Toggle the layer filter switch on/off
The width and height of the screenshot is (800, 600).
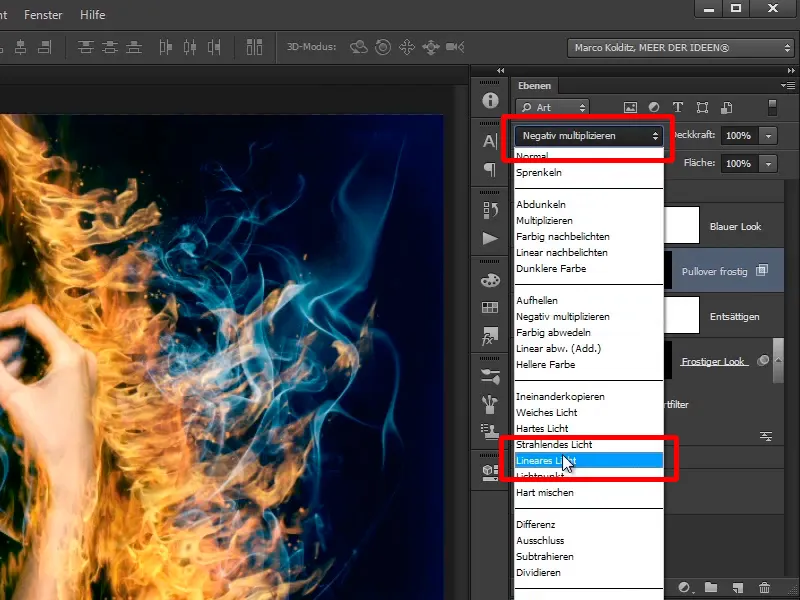[772, 107]
